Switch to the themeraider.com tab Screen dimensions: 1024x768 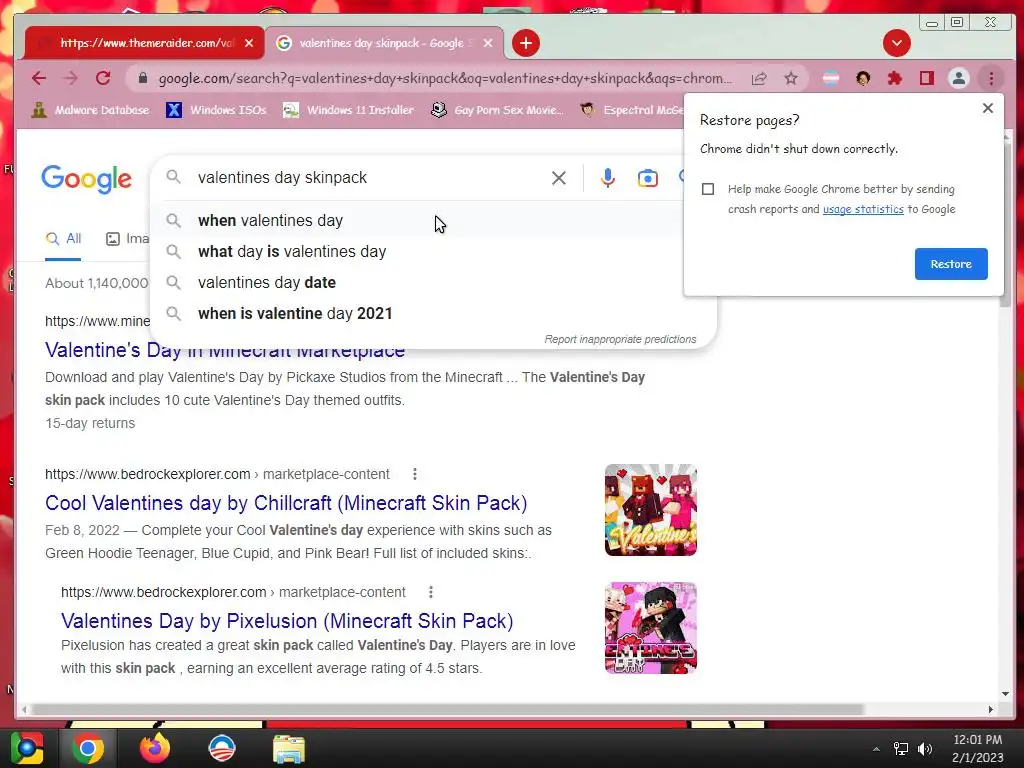coord(144,43)
